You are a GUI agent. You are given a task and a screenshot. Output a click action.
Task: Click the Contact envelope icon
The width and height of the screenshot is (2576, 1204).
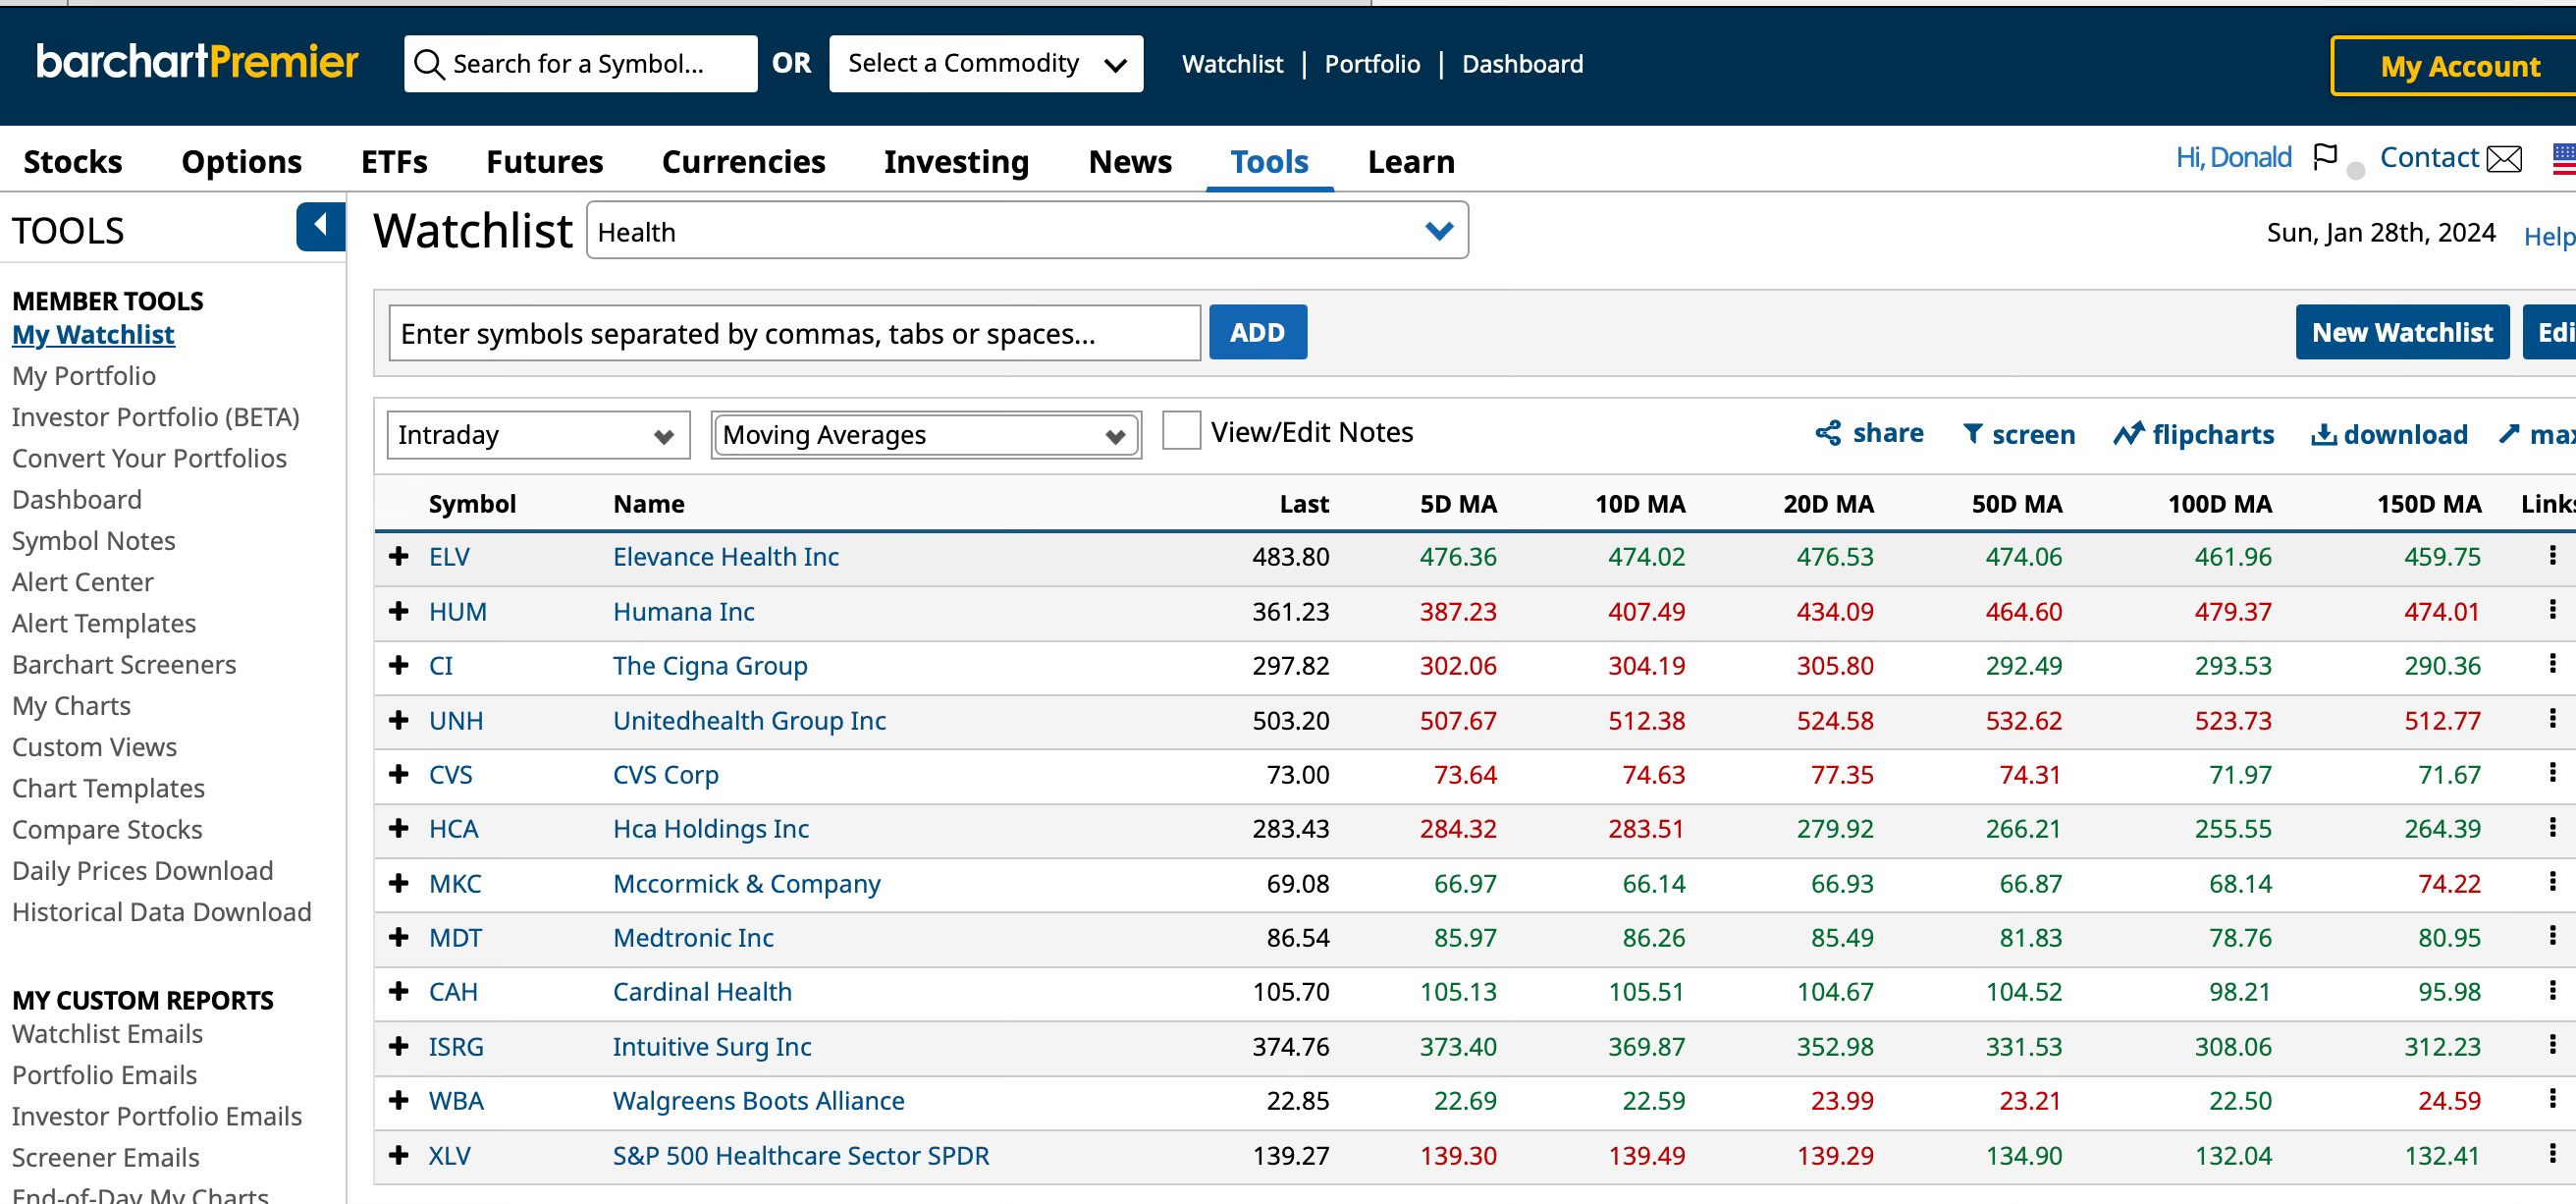coord(2504,158)
